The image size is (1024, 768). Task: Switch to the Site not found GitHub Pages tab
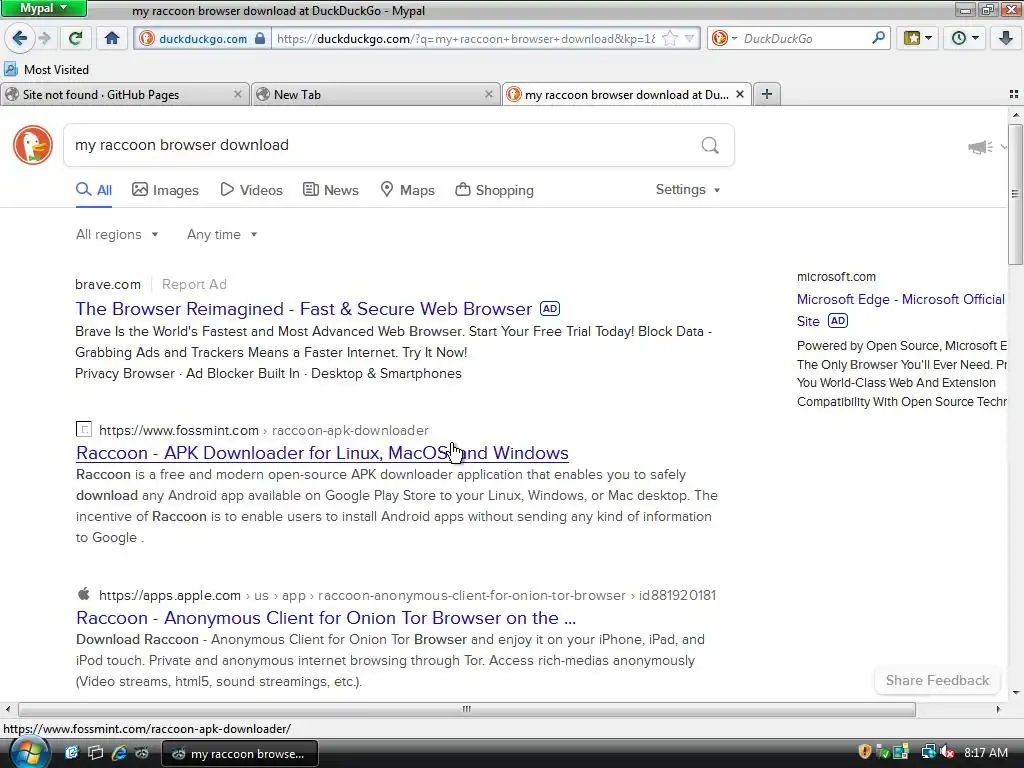click(x=125, y=95)
